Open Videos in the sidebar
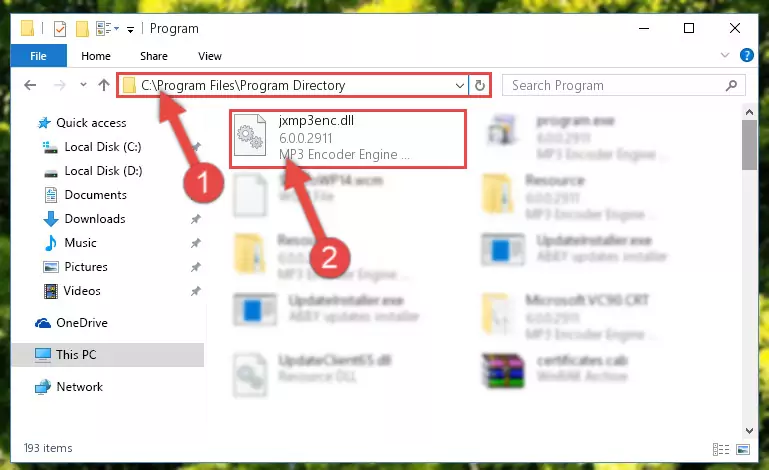Image resolution: width=769 pixels, height=470 pixels. [x=82, y=291]
